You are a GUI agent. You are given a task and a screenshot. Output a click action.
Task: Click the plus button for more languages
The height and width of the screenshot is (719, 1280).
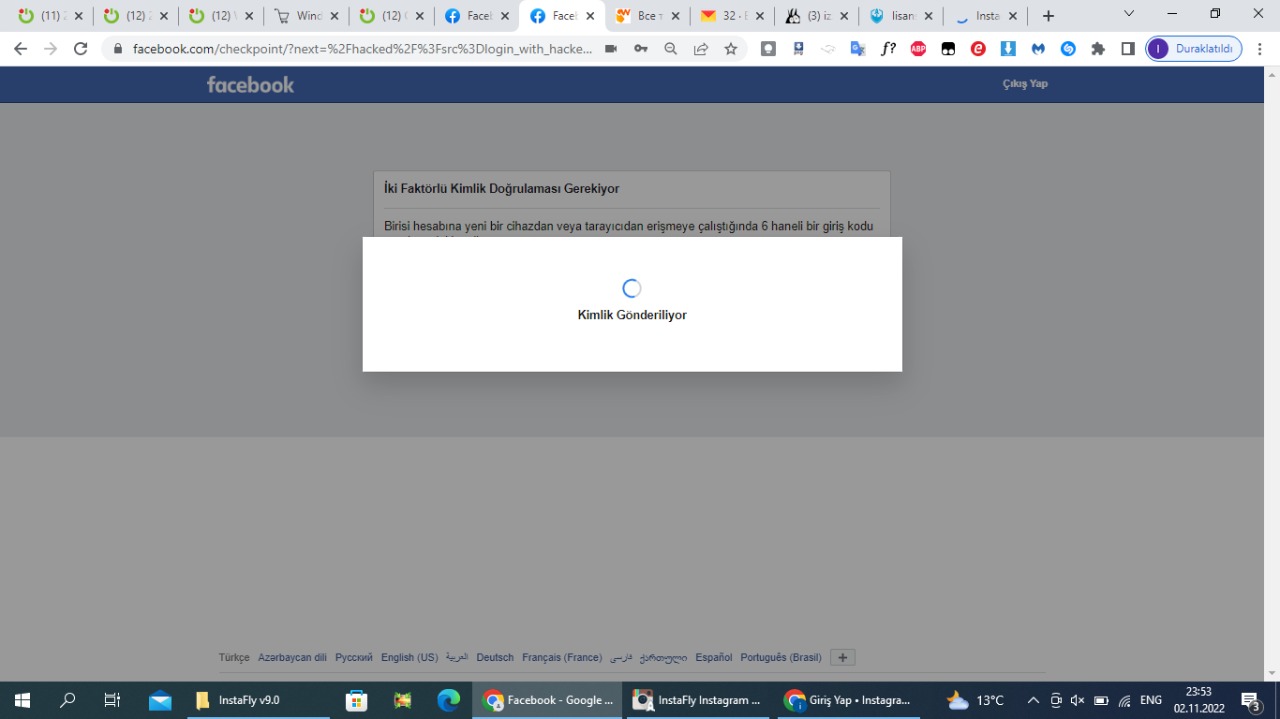pos(843,658)
